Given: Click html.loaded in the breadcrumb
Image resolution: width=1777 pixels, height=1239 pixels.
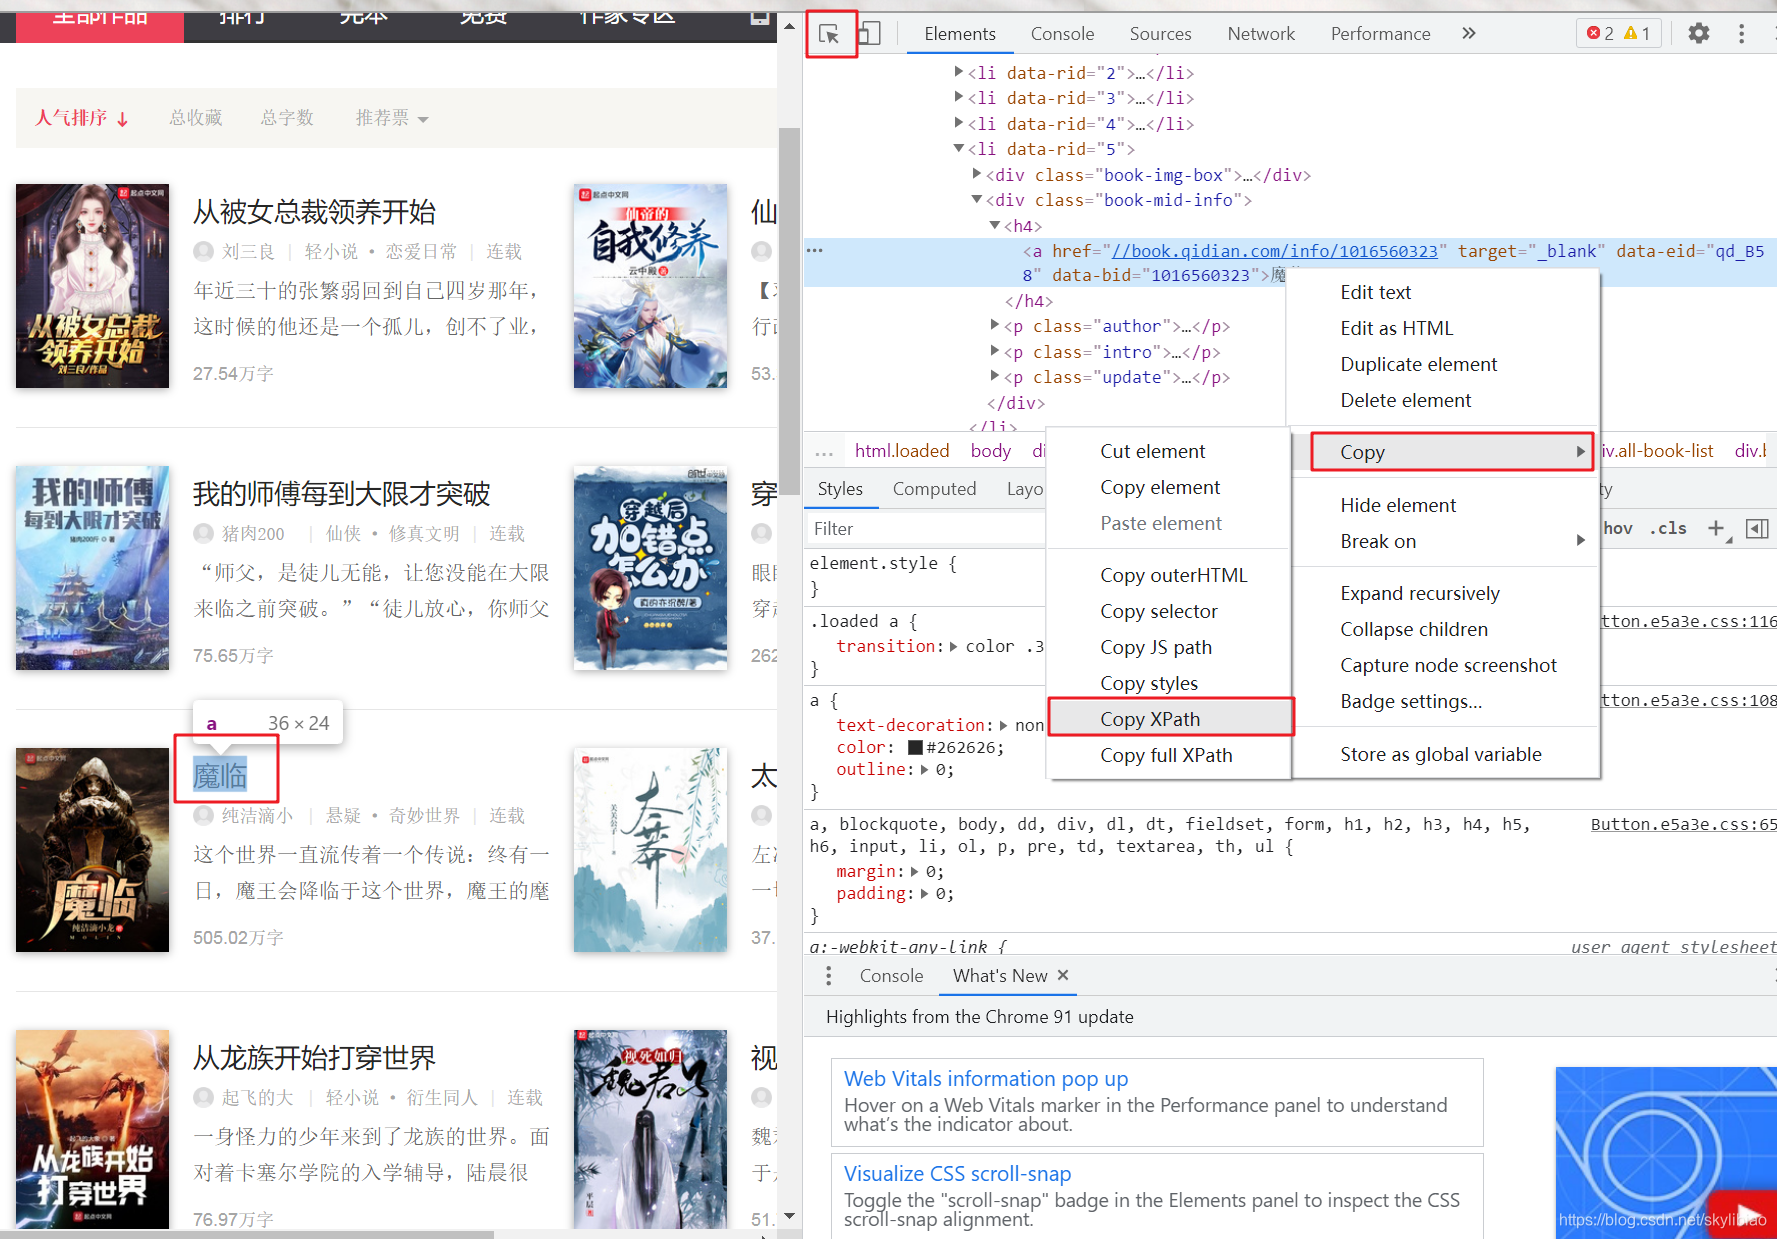Looking at the screenshot, I should coord(902,451).
